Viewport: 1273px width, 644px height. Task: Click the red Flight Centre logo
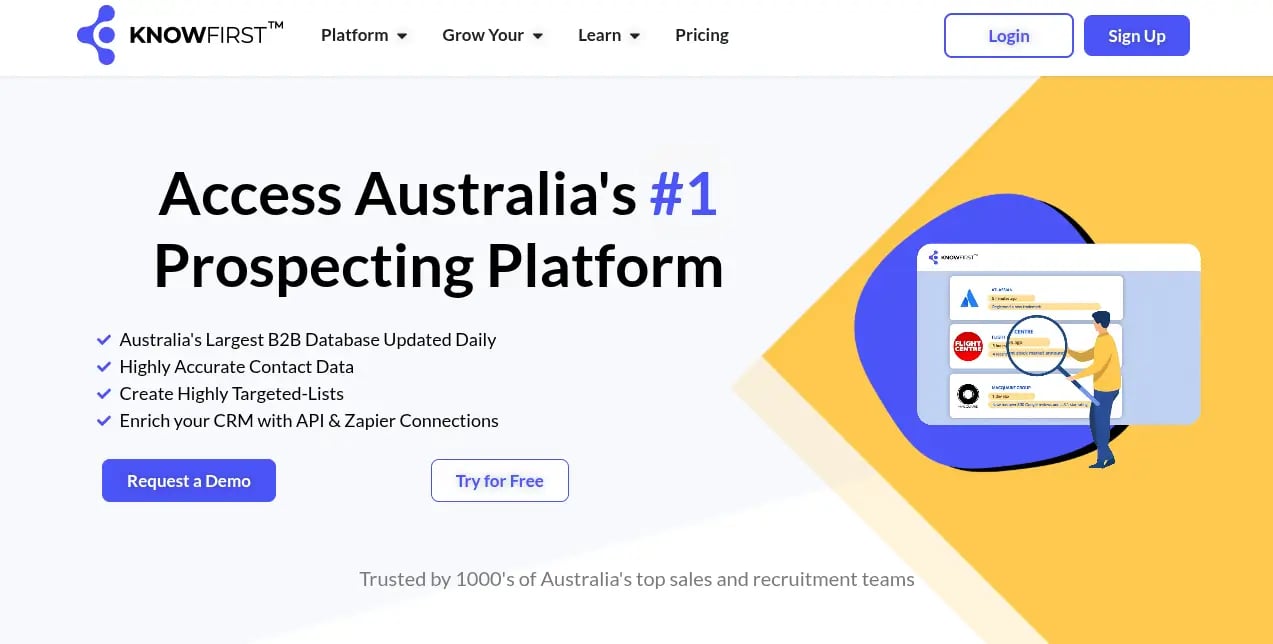[x=968, y=347]
